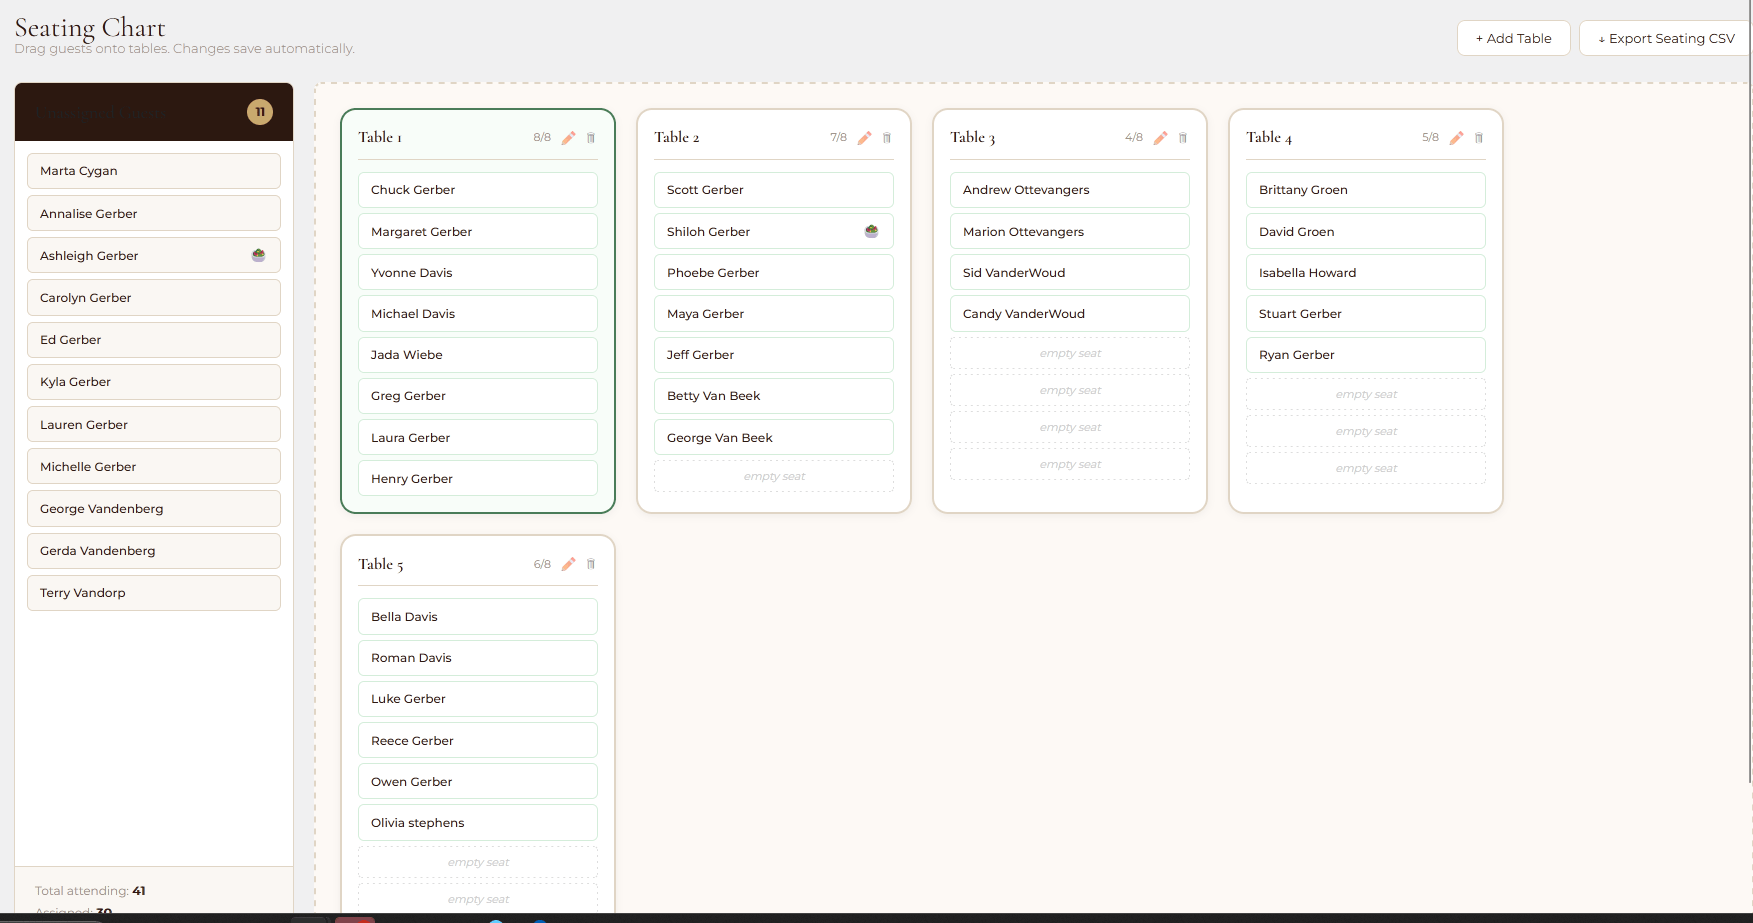
Task: Export the seating chart as CSV
Action: coord(1665,39)
